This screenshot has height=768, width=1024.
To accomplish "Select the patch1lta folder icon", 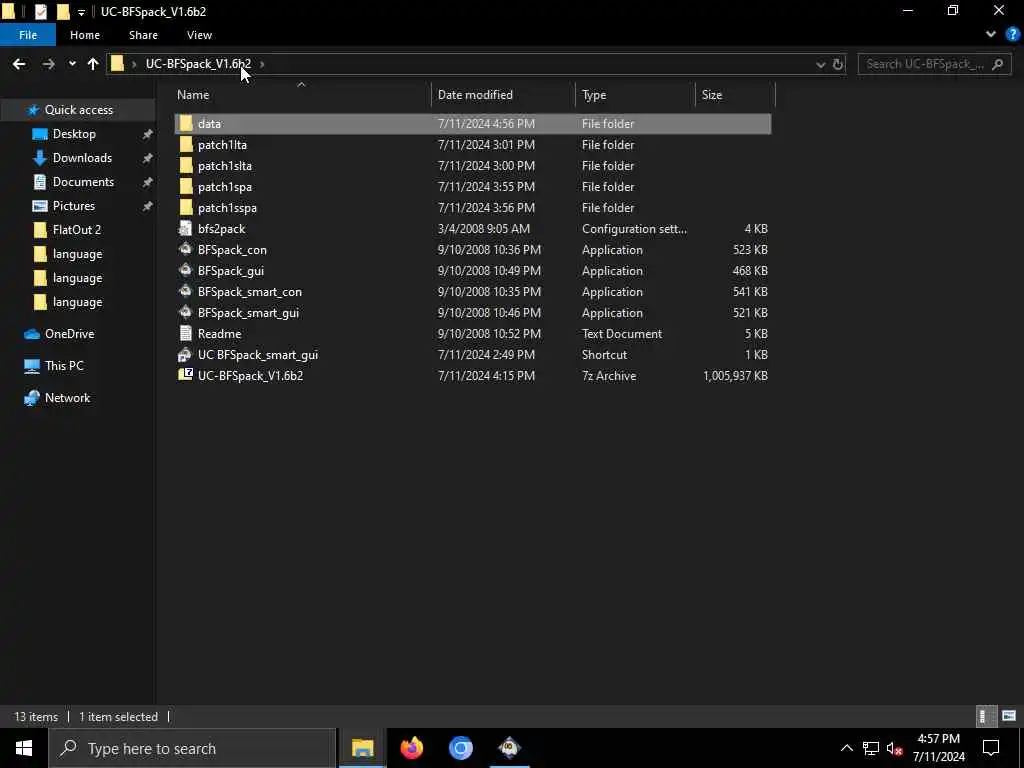I will (186, 144).
